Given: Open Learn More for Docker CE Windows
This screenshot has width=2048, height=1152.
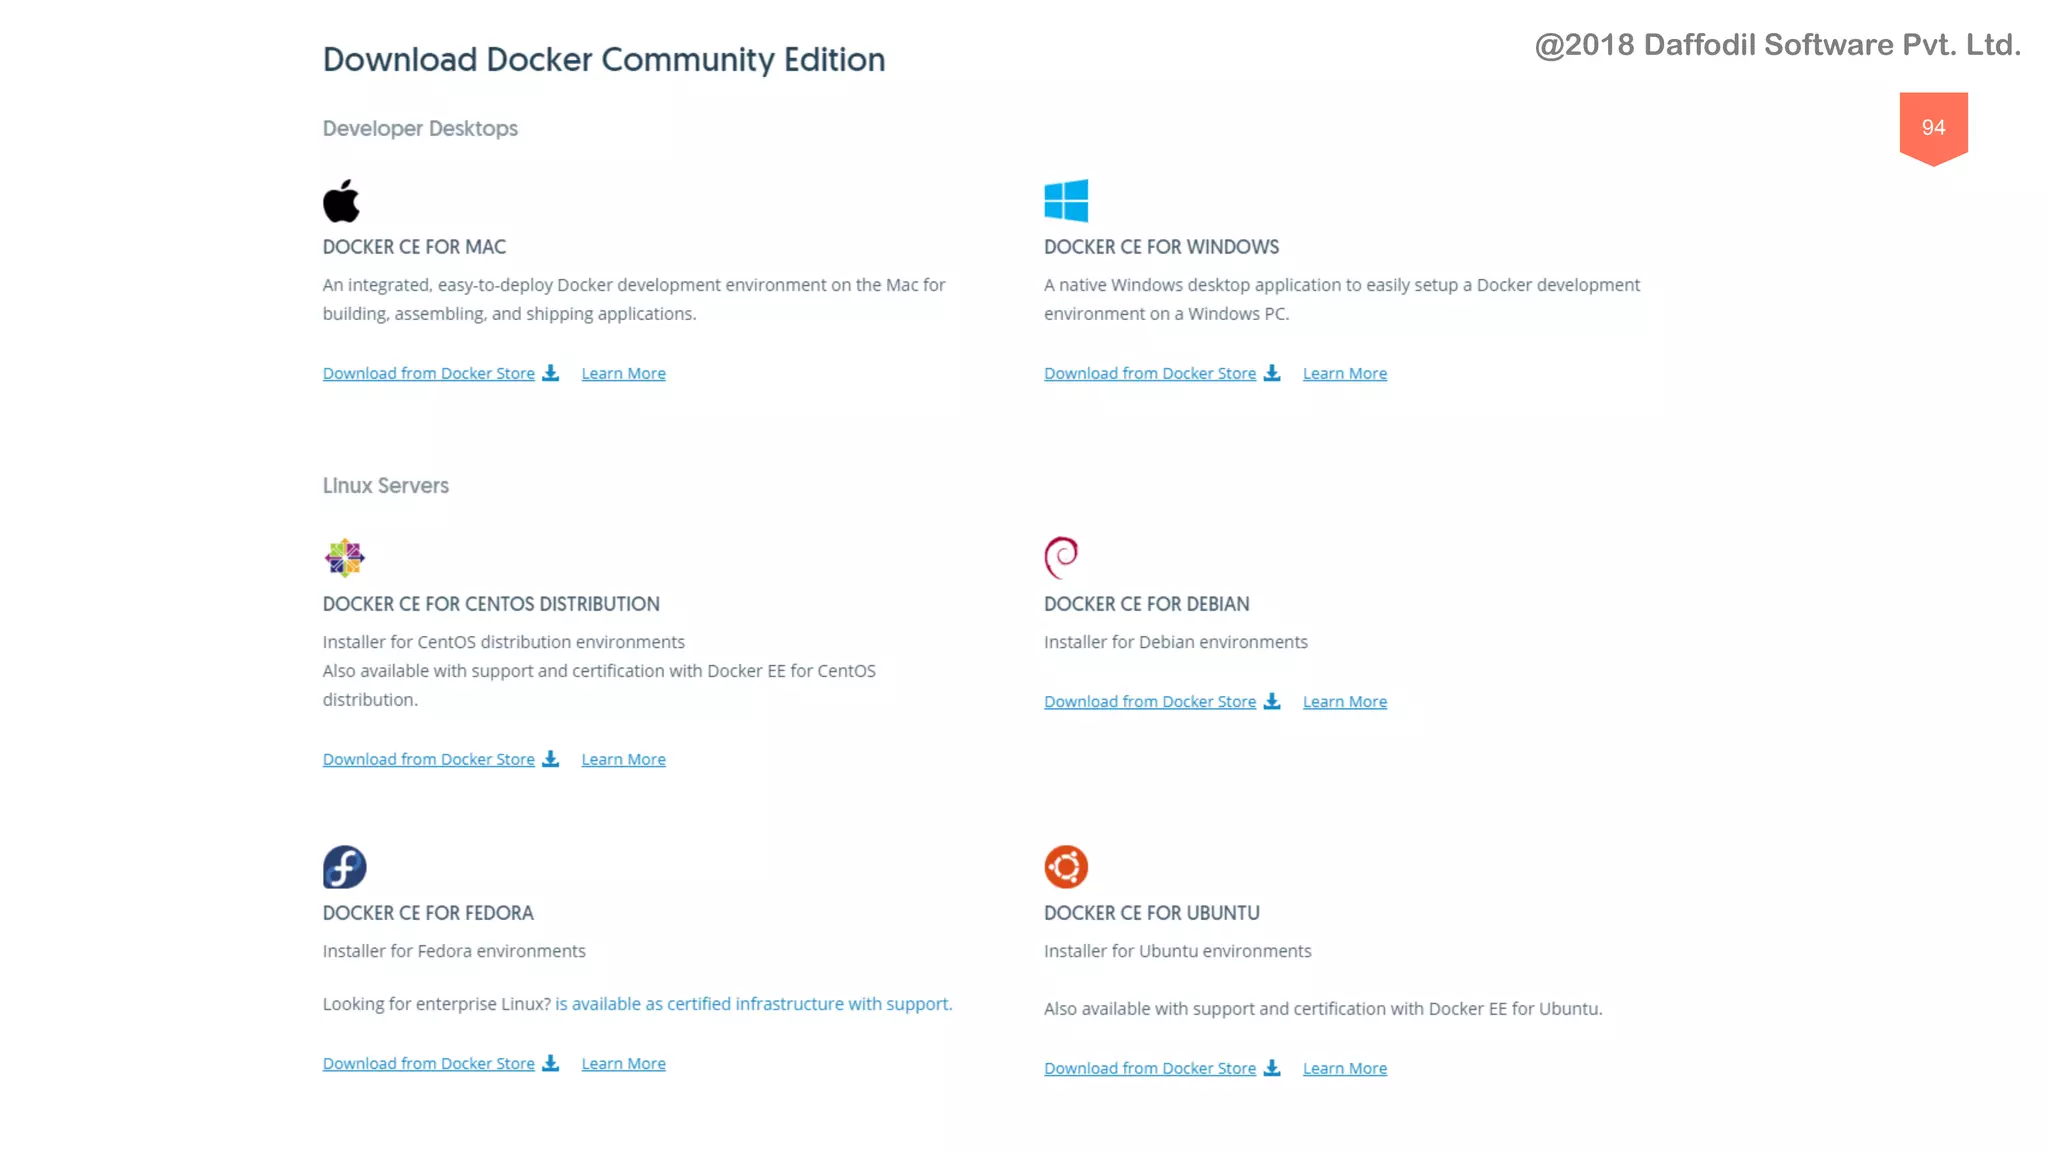Looking at the screenshot, I should click(x=1344, y=373).
